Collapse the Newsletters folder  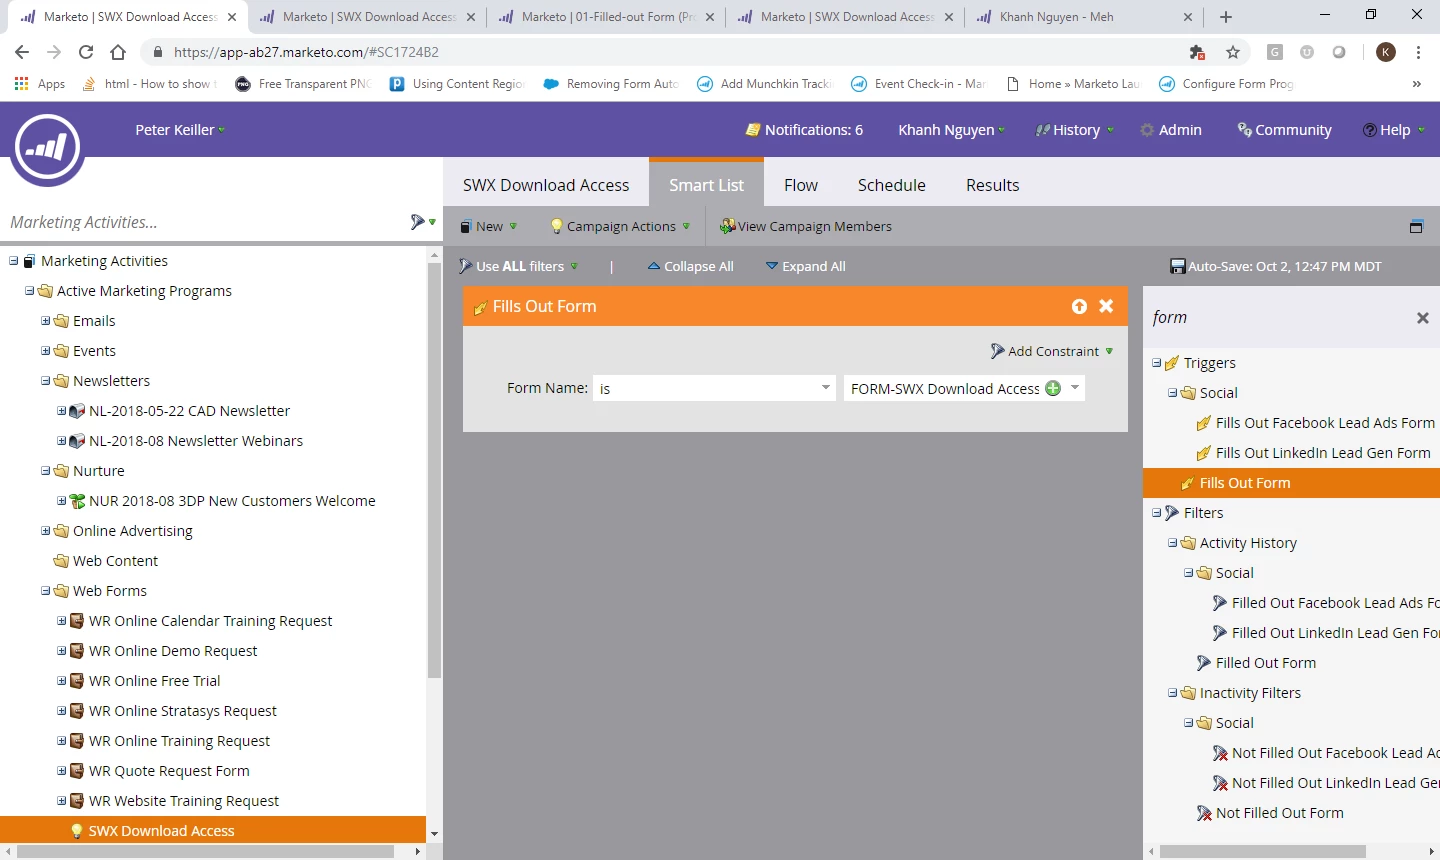[46, 381]
